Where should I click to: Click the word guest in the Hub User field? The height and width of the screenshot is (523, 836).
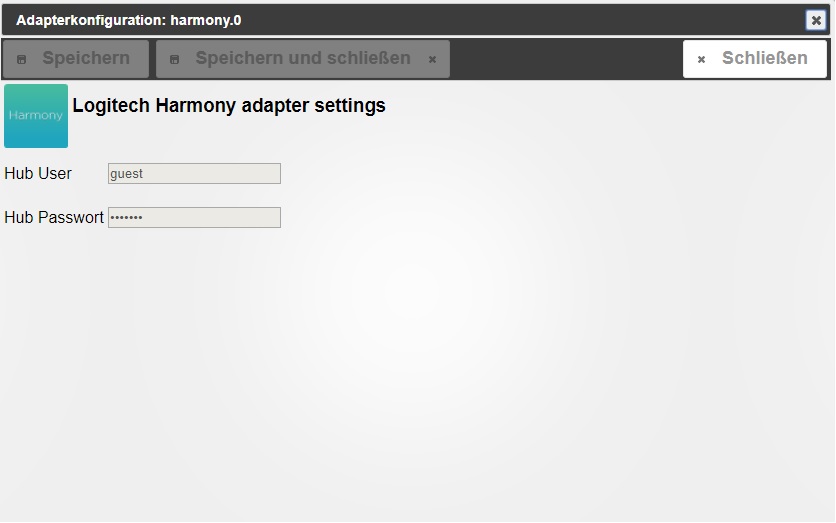click(x=127, y=174)
